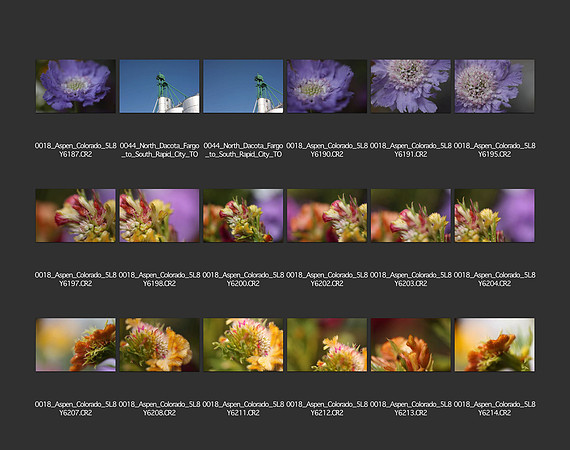Viewport: 570px width, 450px height.
Task: Select the lavender flower thumbnail Y6191.CR2
Action: point(411,86)
